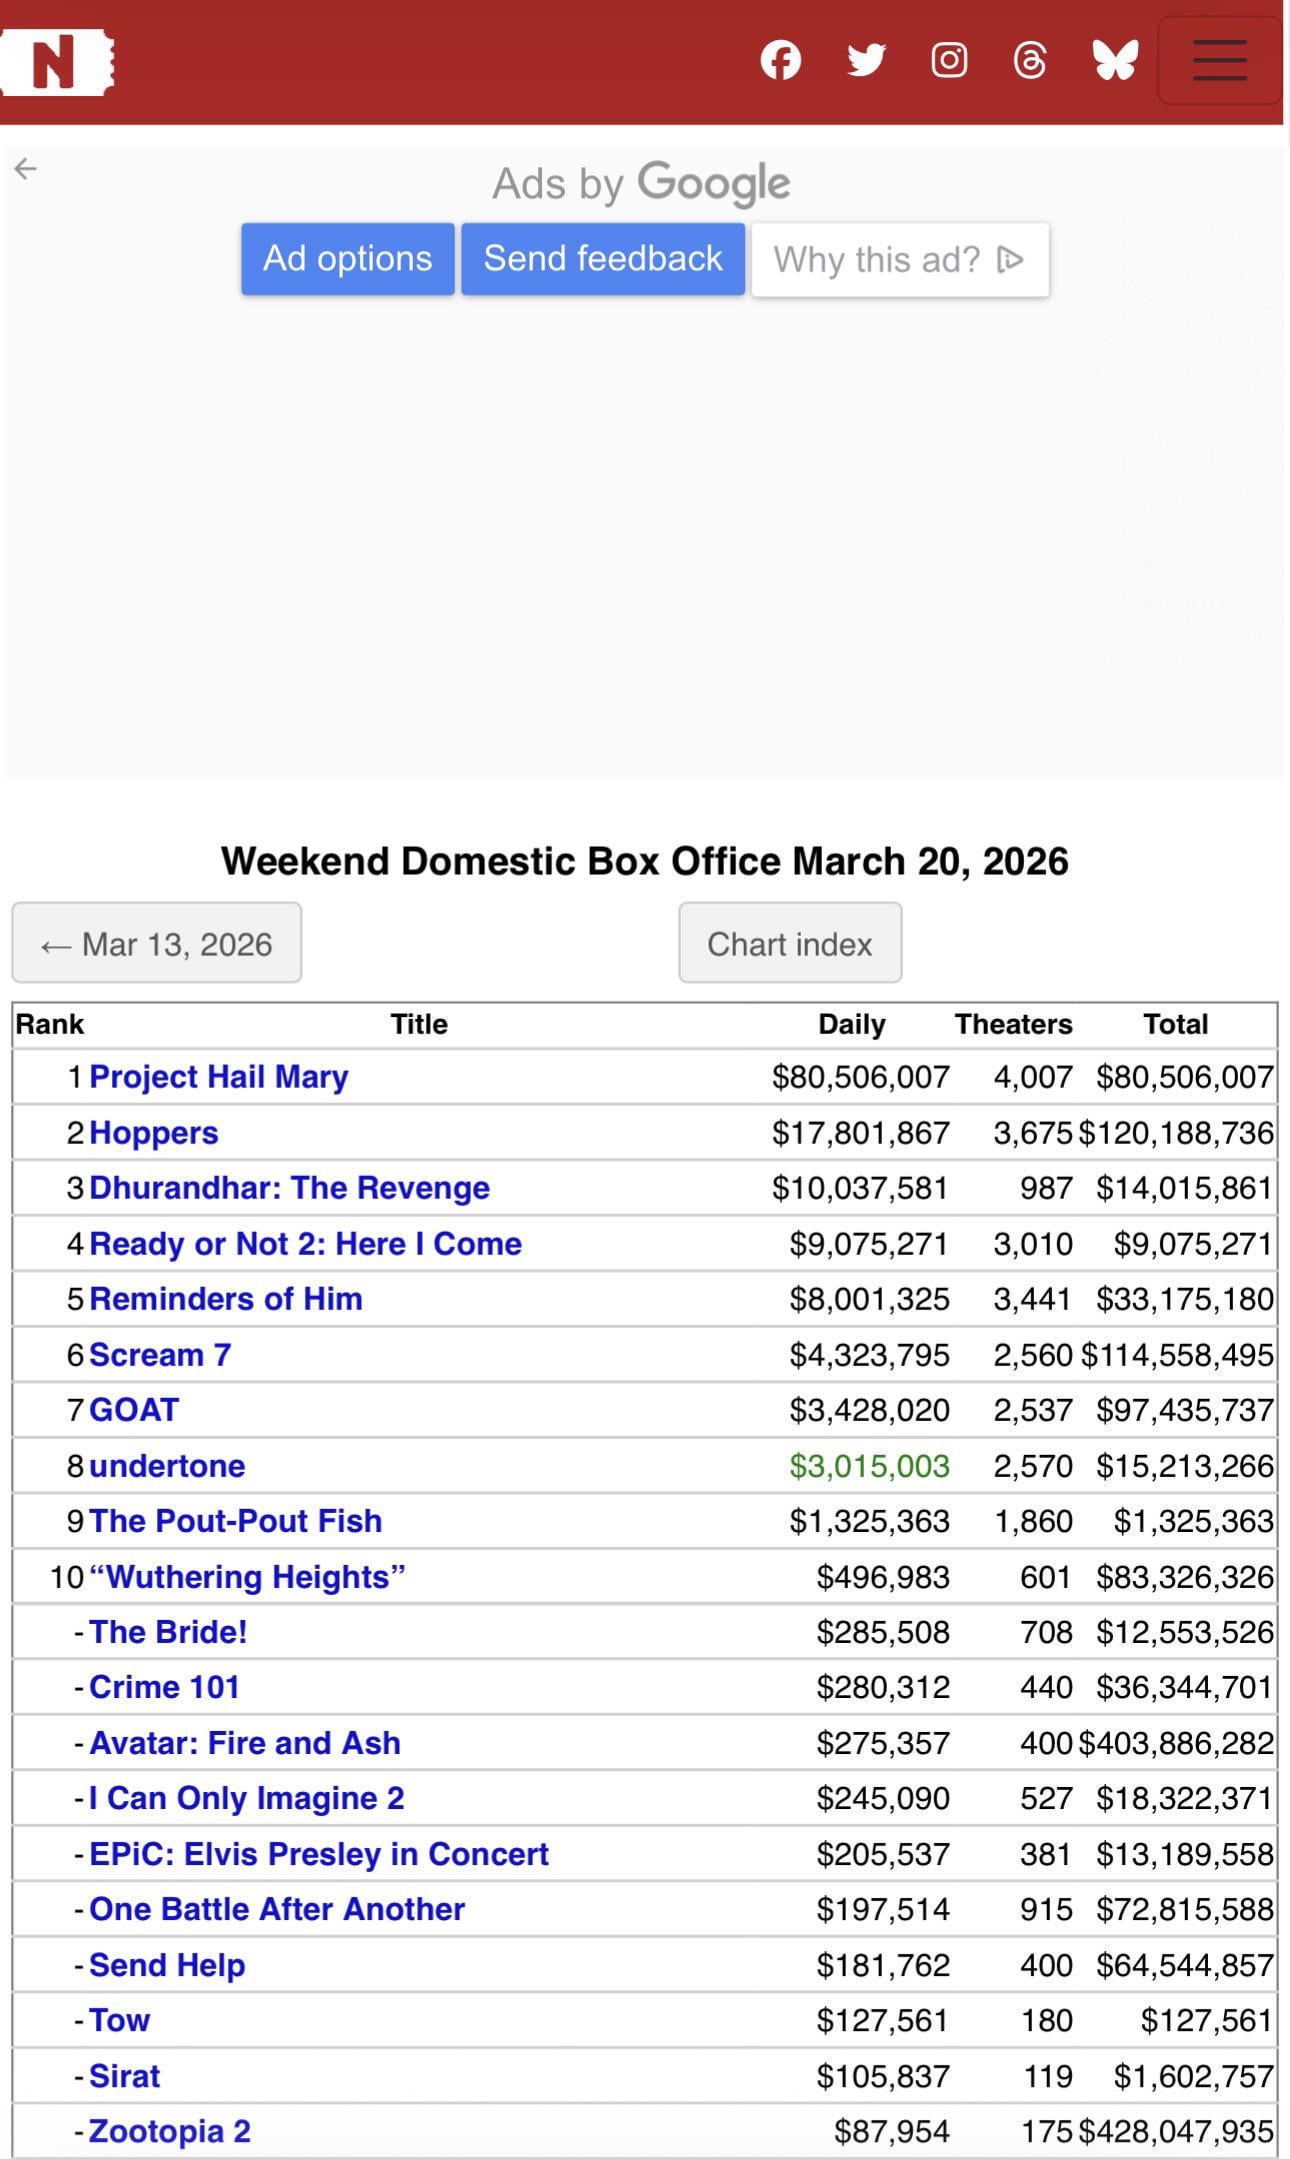Go to previous Mar 13, 2026 chart

click(x=157, y=944)
